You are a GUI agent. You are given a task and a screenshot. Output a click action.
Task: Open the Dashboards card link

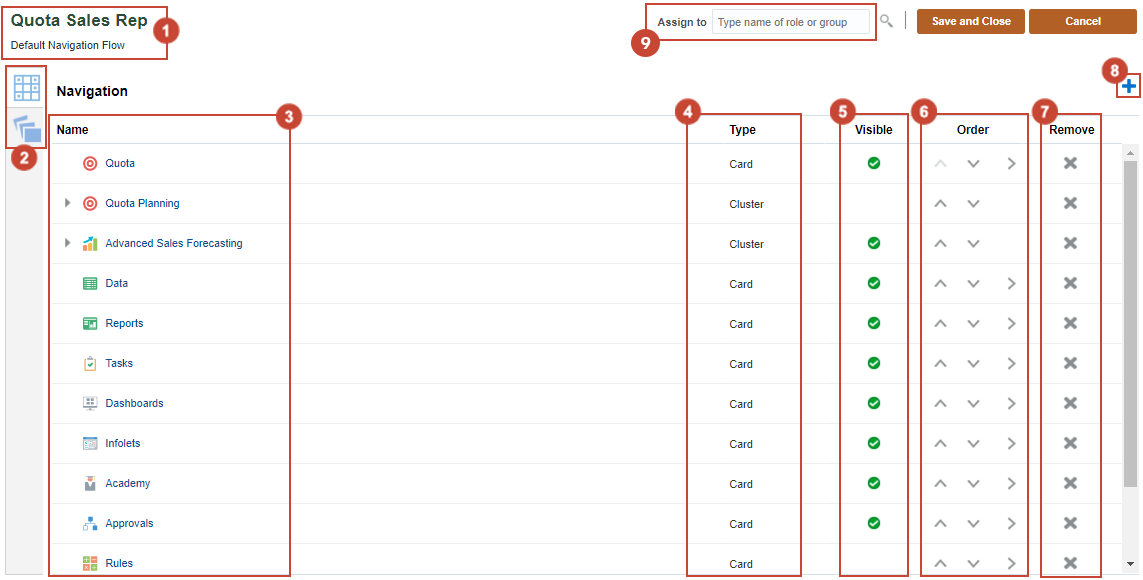(x=134, y=403)
